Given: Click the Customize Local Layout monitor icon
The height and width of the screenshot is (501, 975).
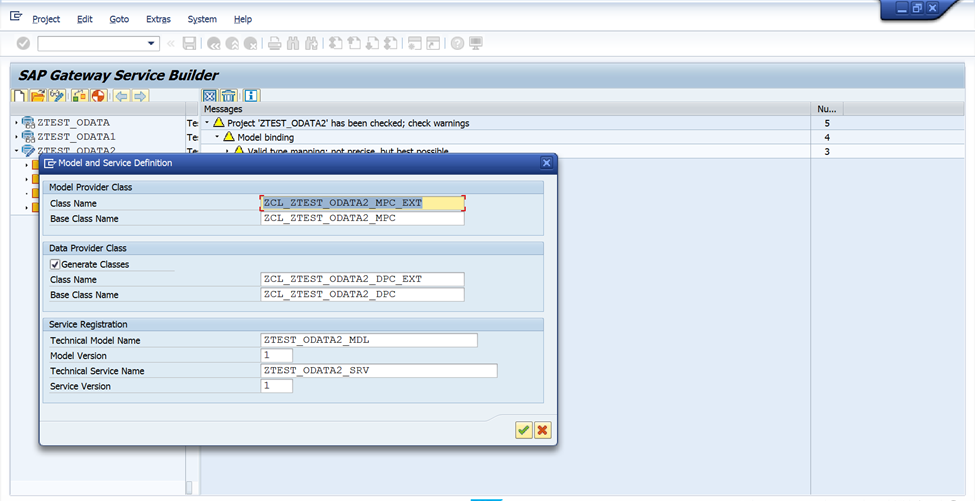Looking at the screenshot, I should click(x=476, y=44).
